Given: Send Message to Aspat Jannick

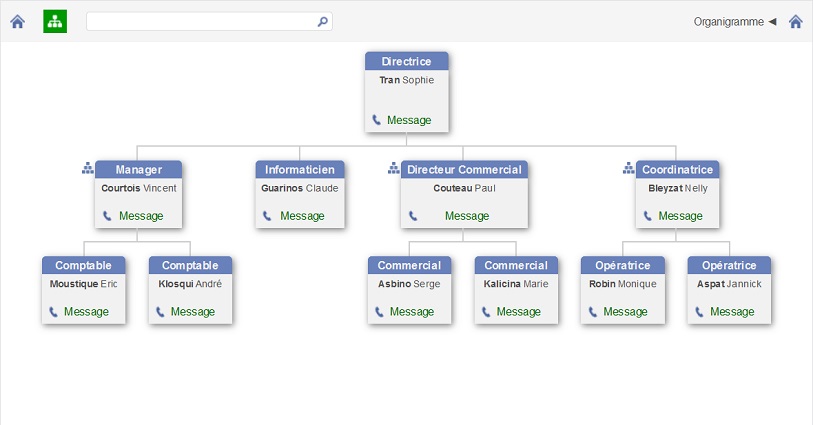Looking at the screenshot, I should tap(732, 312).
